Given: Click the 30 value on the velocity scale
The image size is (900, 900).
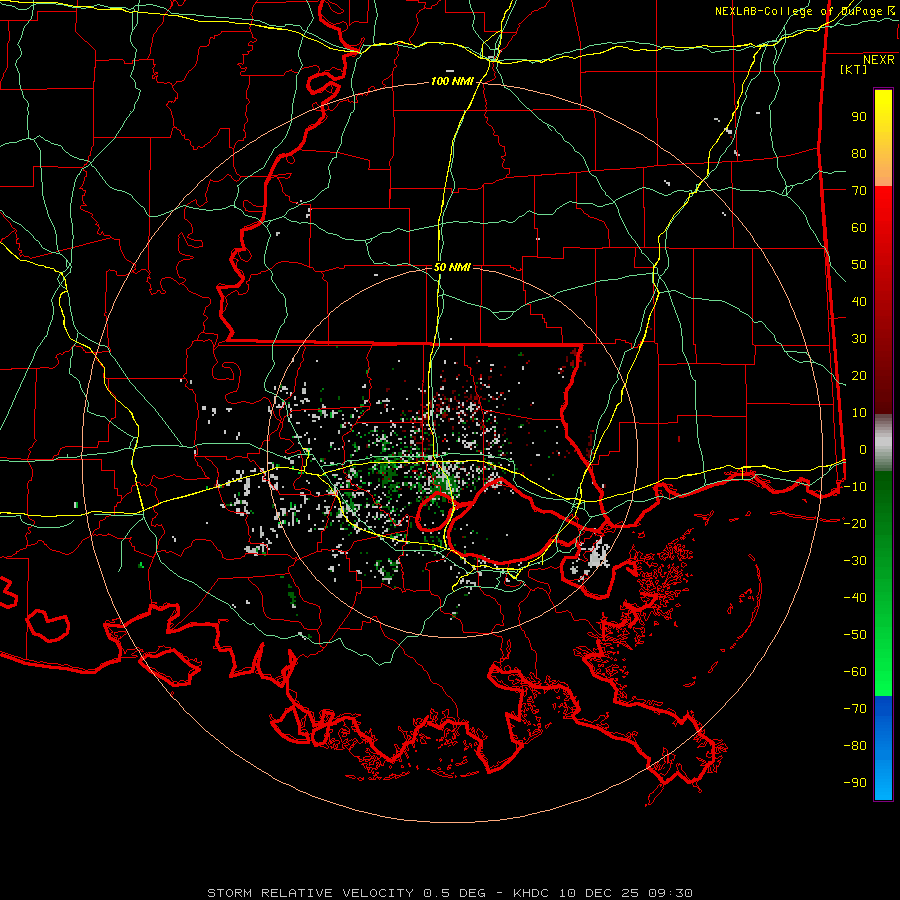Looking at the screenshot, I should [859, 339].
